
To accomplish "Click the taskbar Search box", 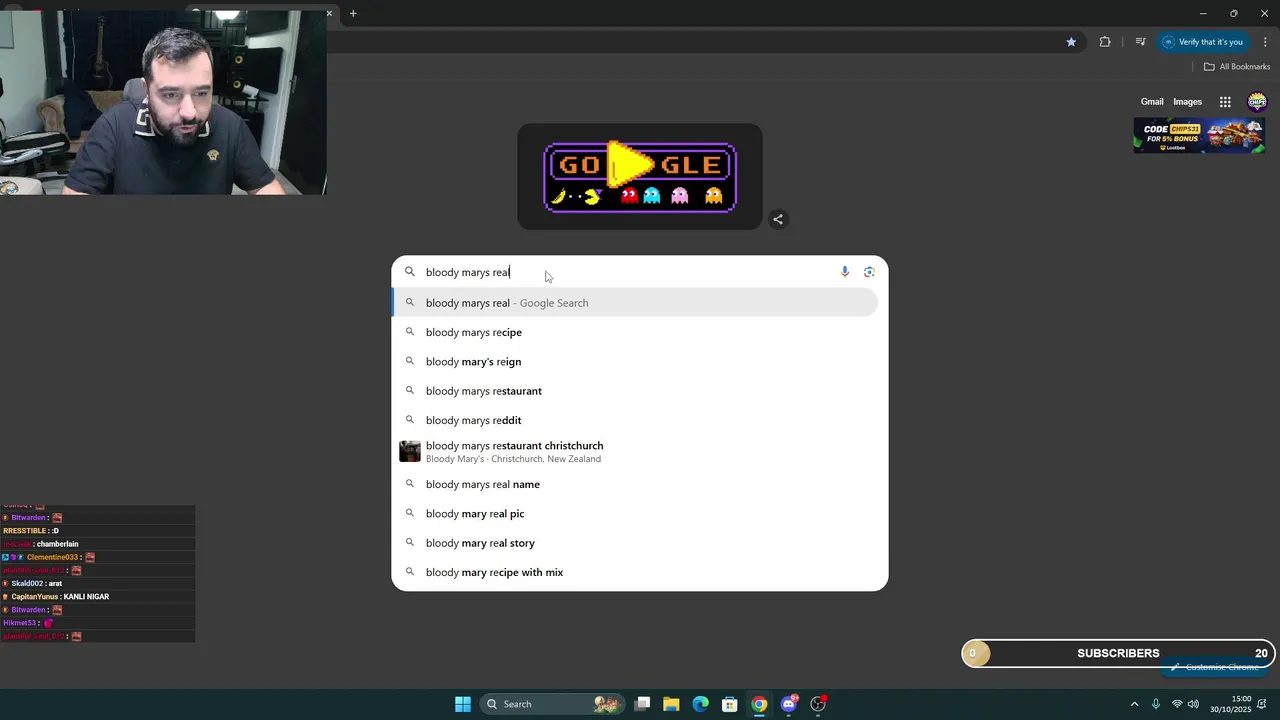I will coord(552,704).
